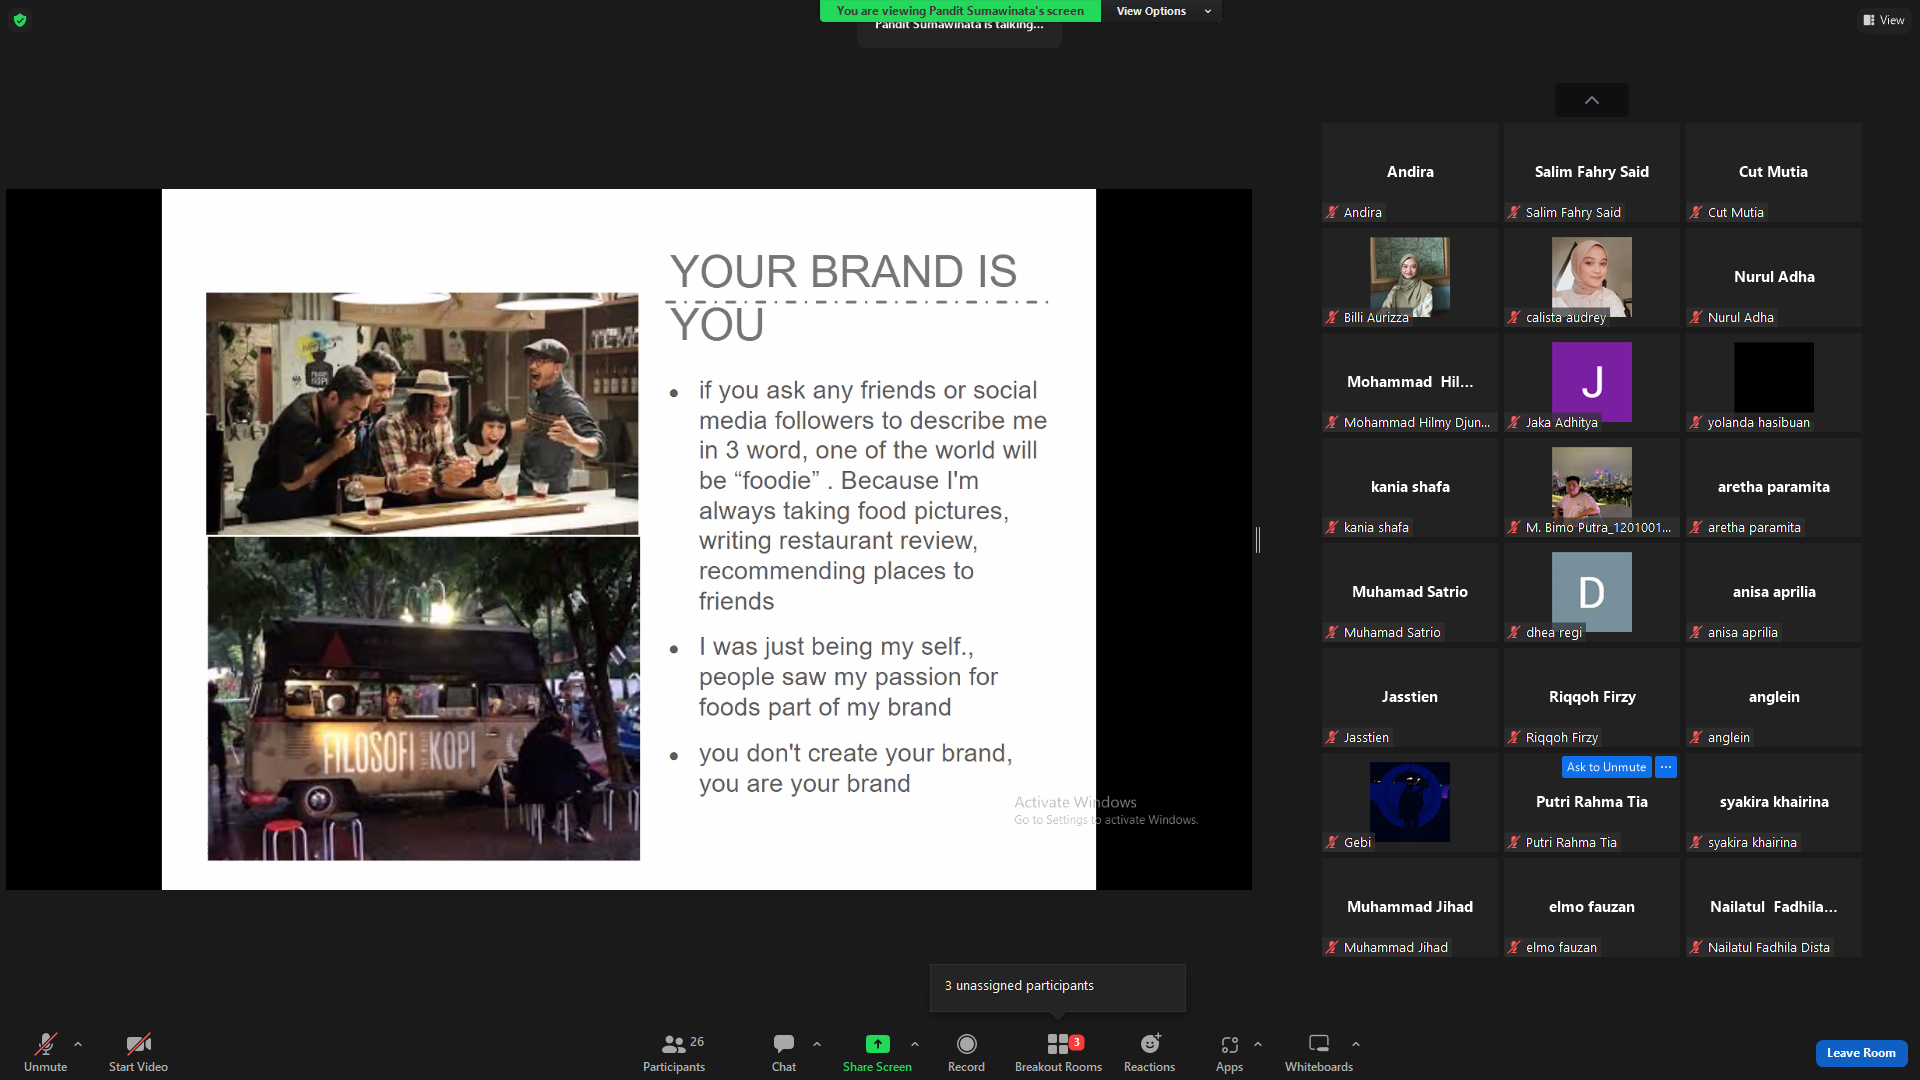This screenshot has height=1080, width=1920.
Task: Click the 'You are viewing Pandit Sumawinata's screen' banner
Action: pyautogui.click(x=960, y=11)
